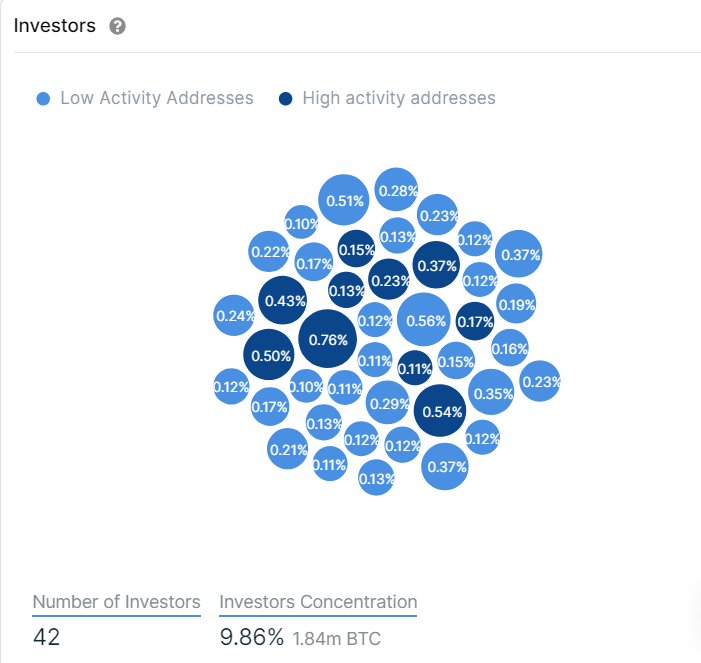This screenshot has height=663, width=701.
Task: Click the 0.24% bubble
Action: pos(234,316)
